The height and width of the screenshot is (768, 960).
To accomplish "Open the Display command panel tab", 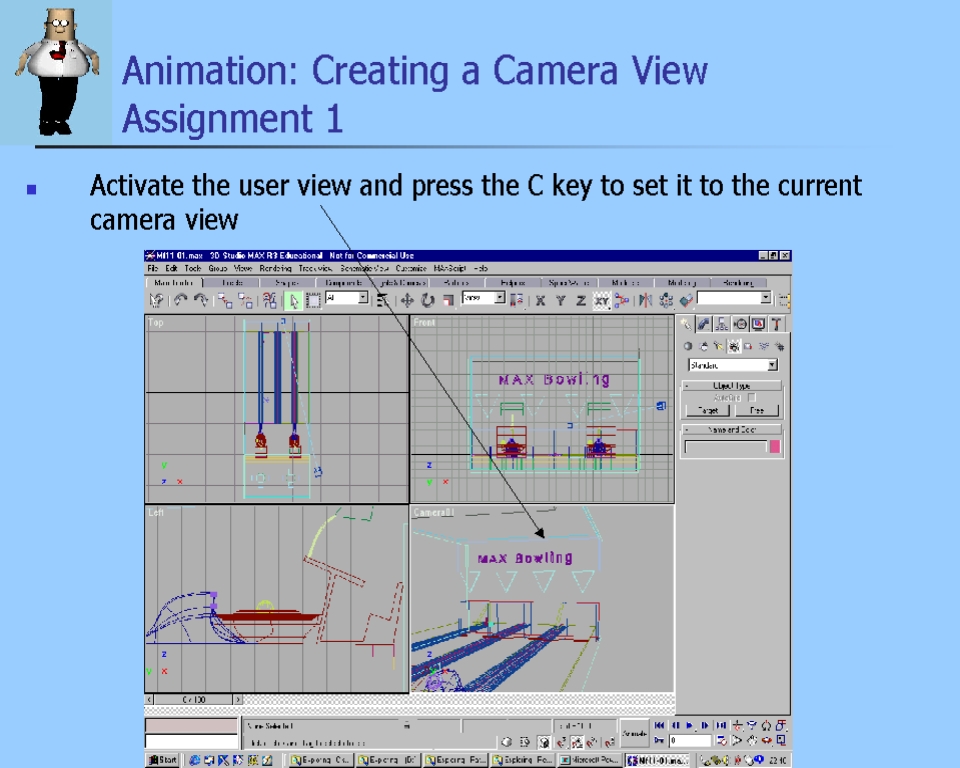I will (758, 324).
